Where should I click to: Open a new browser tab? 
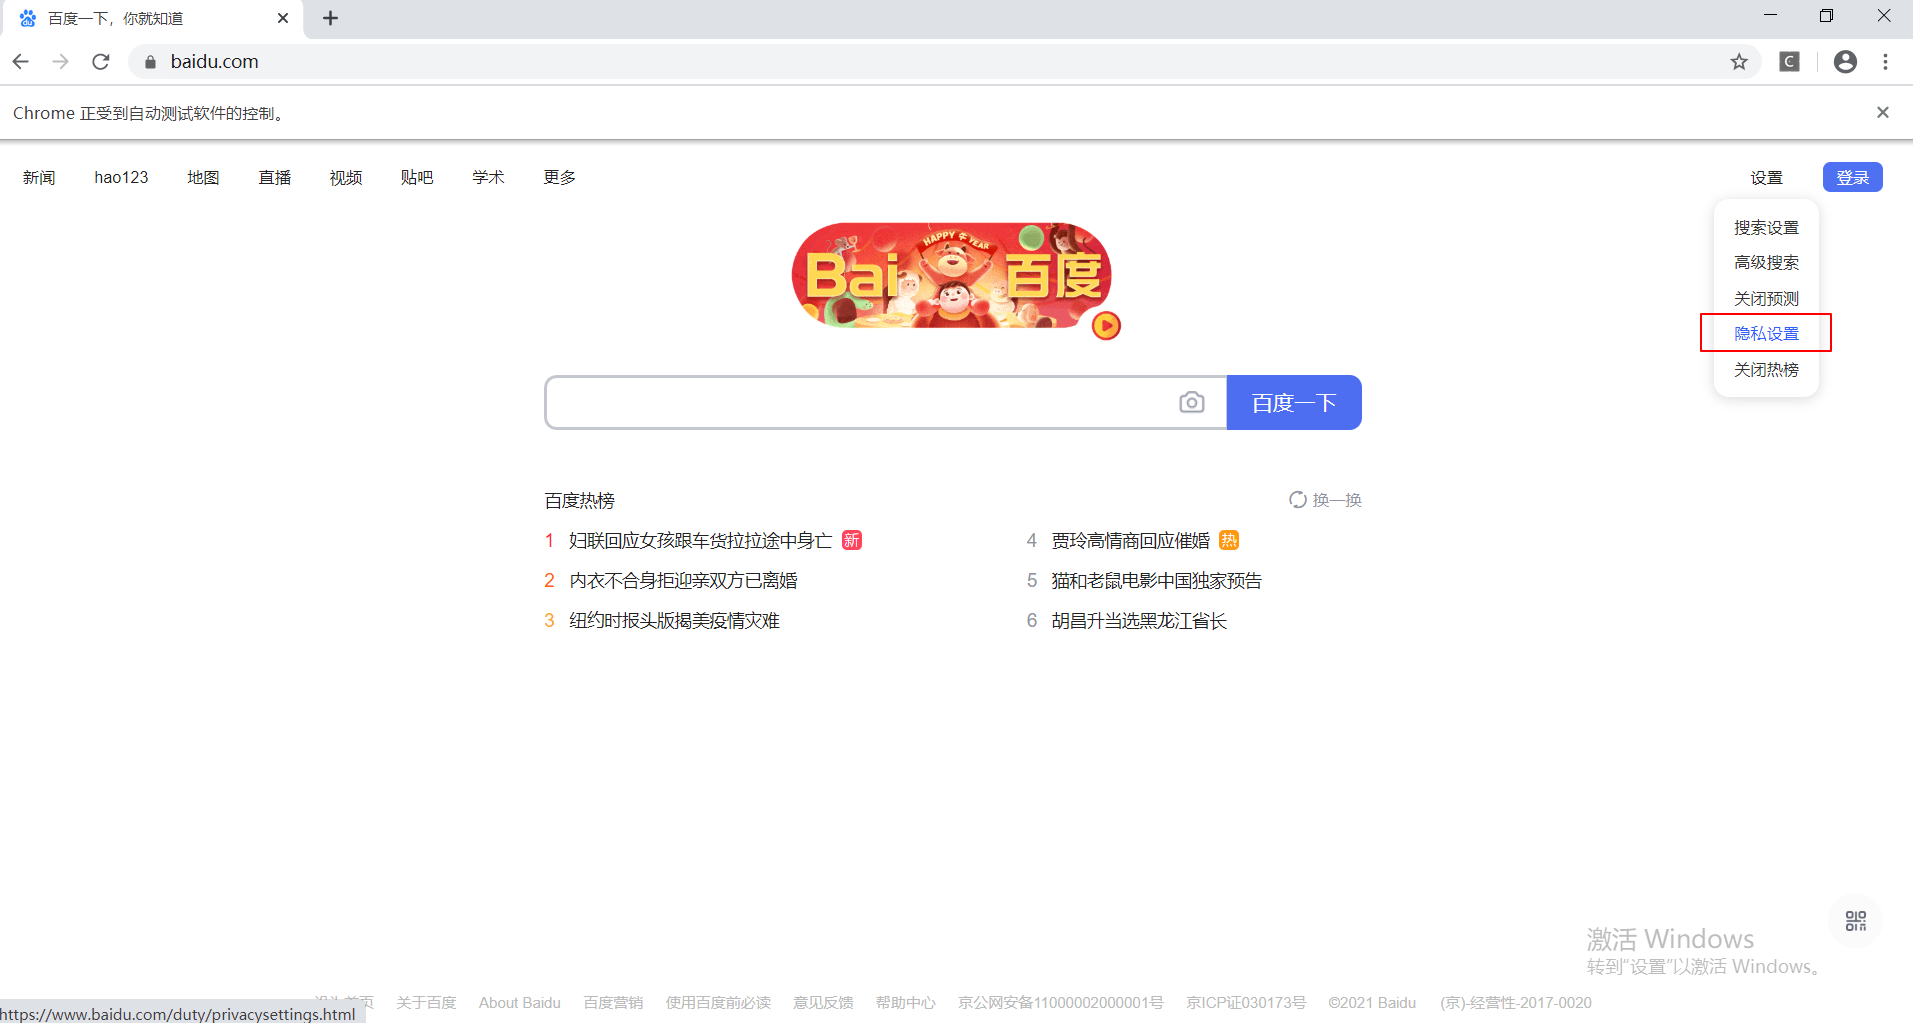click(330, 18)
